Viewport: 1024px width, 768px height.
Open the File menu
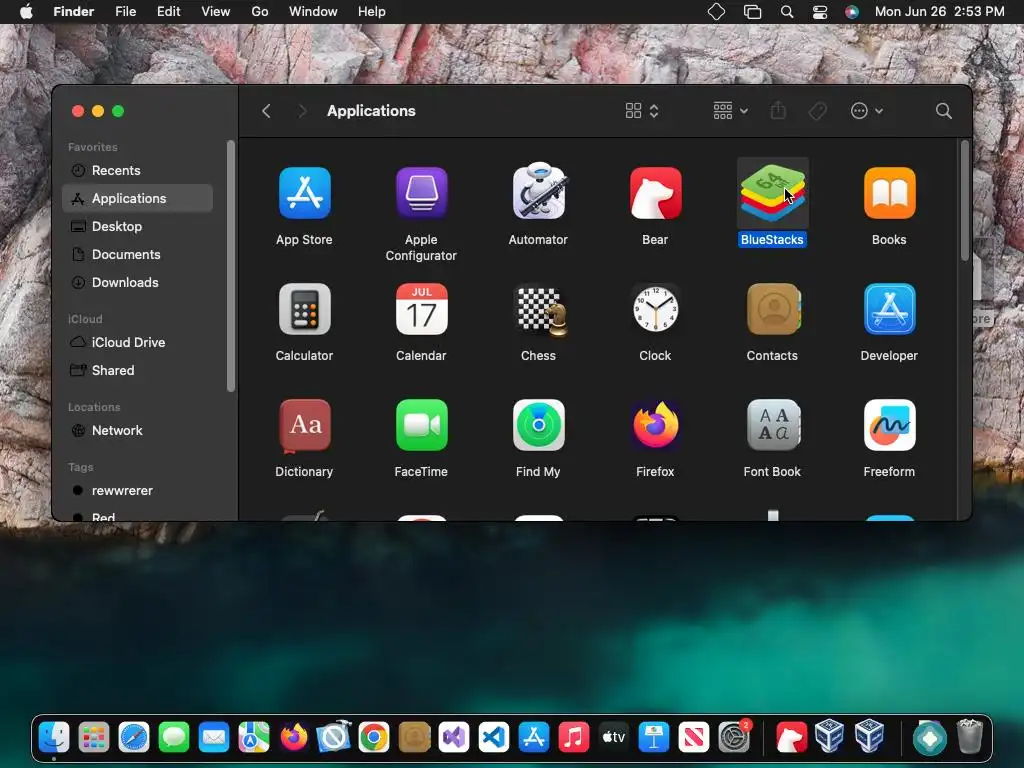click(125, 12)
